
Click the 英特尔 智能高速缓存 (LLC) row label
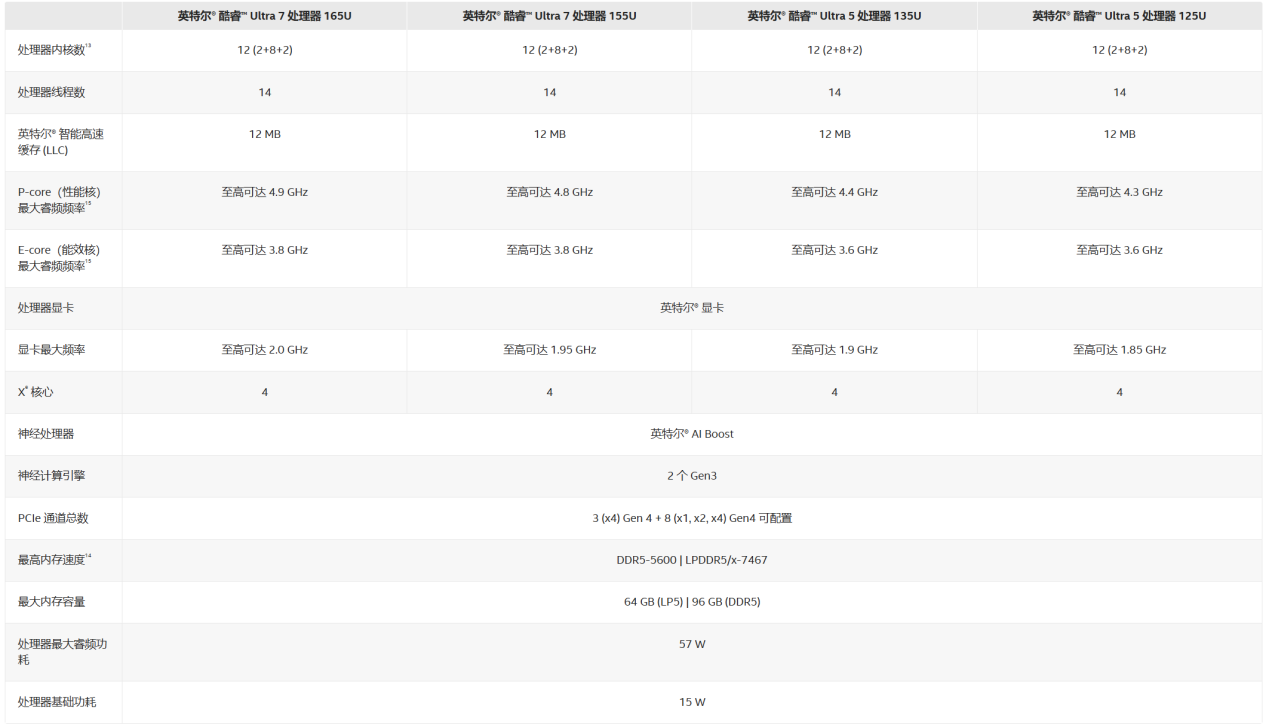click(58, 141)
